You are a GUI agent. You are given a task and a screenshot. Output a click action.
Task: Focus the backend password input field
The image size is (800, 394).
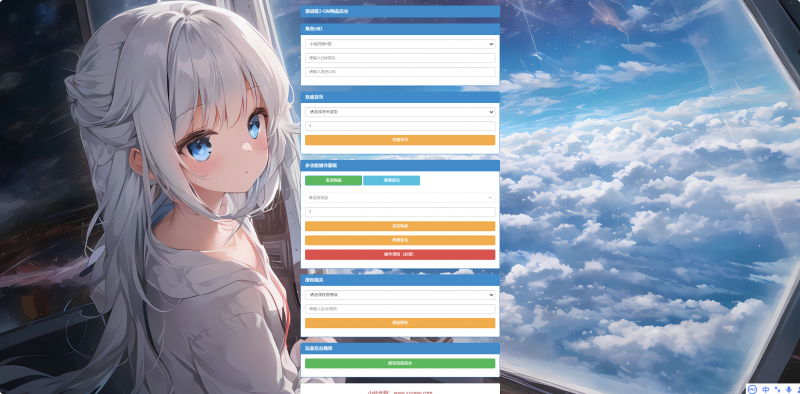(x=400, y=309)
